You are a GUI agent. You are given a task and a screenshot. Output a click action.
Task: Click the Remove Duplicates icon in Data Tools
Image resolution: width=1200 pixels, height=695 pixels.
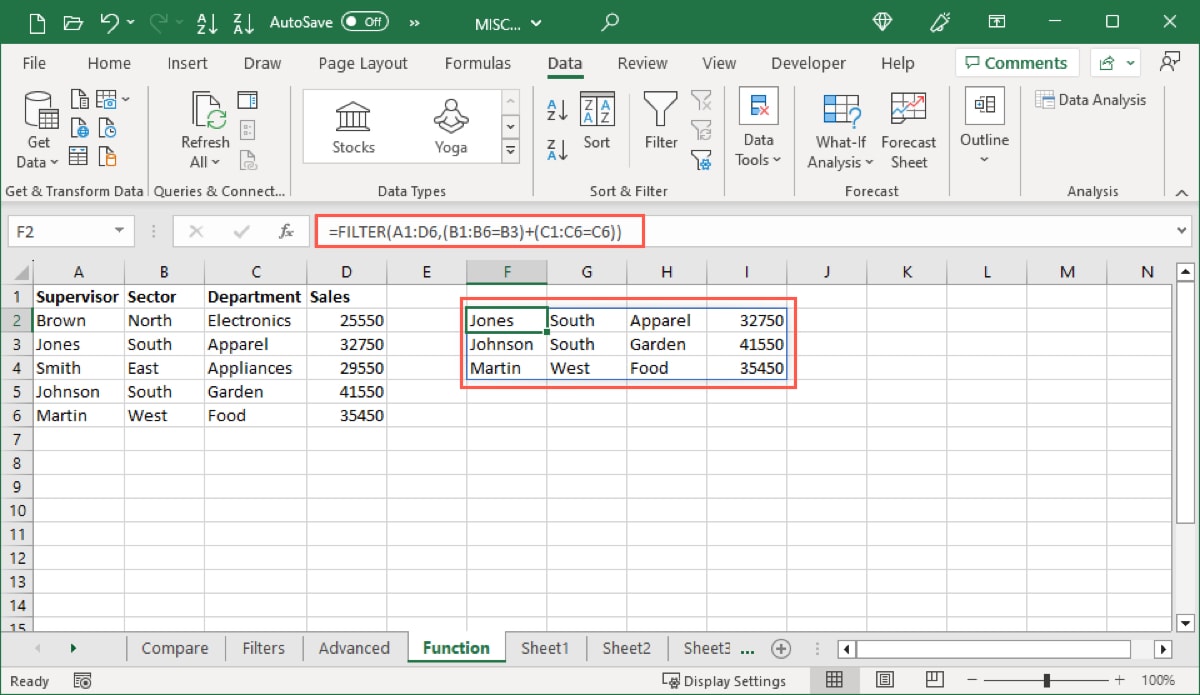[756, 105]
